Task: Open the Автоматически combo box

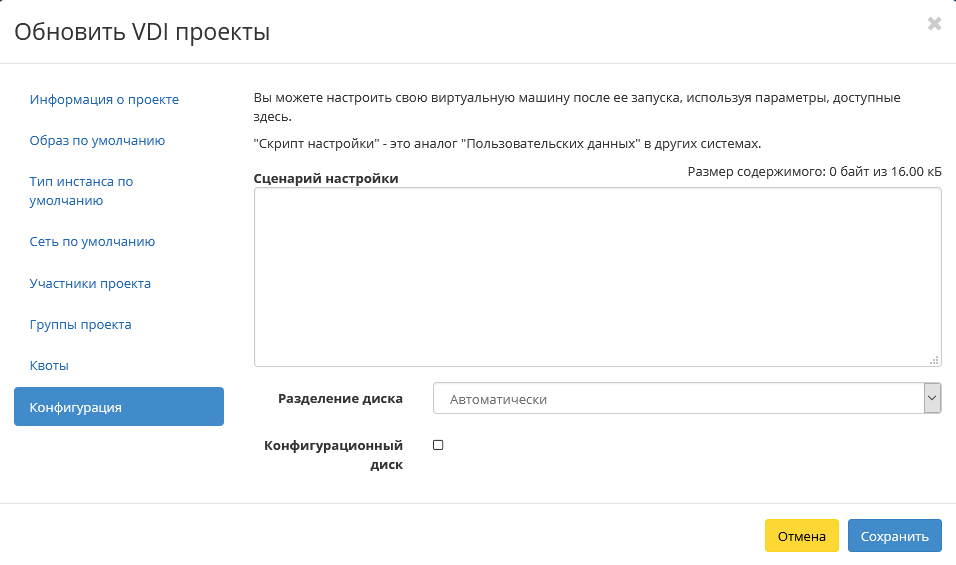Action: [687, 398]
